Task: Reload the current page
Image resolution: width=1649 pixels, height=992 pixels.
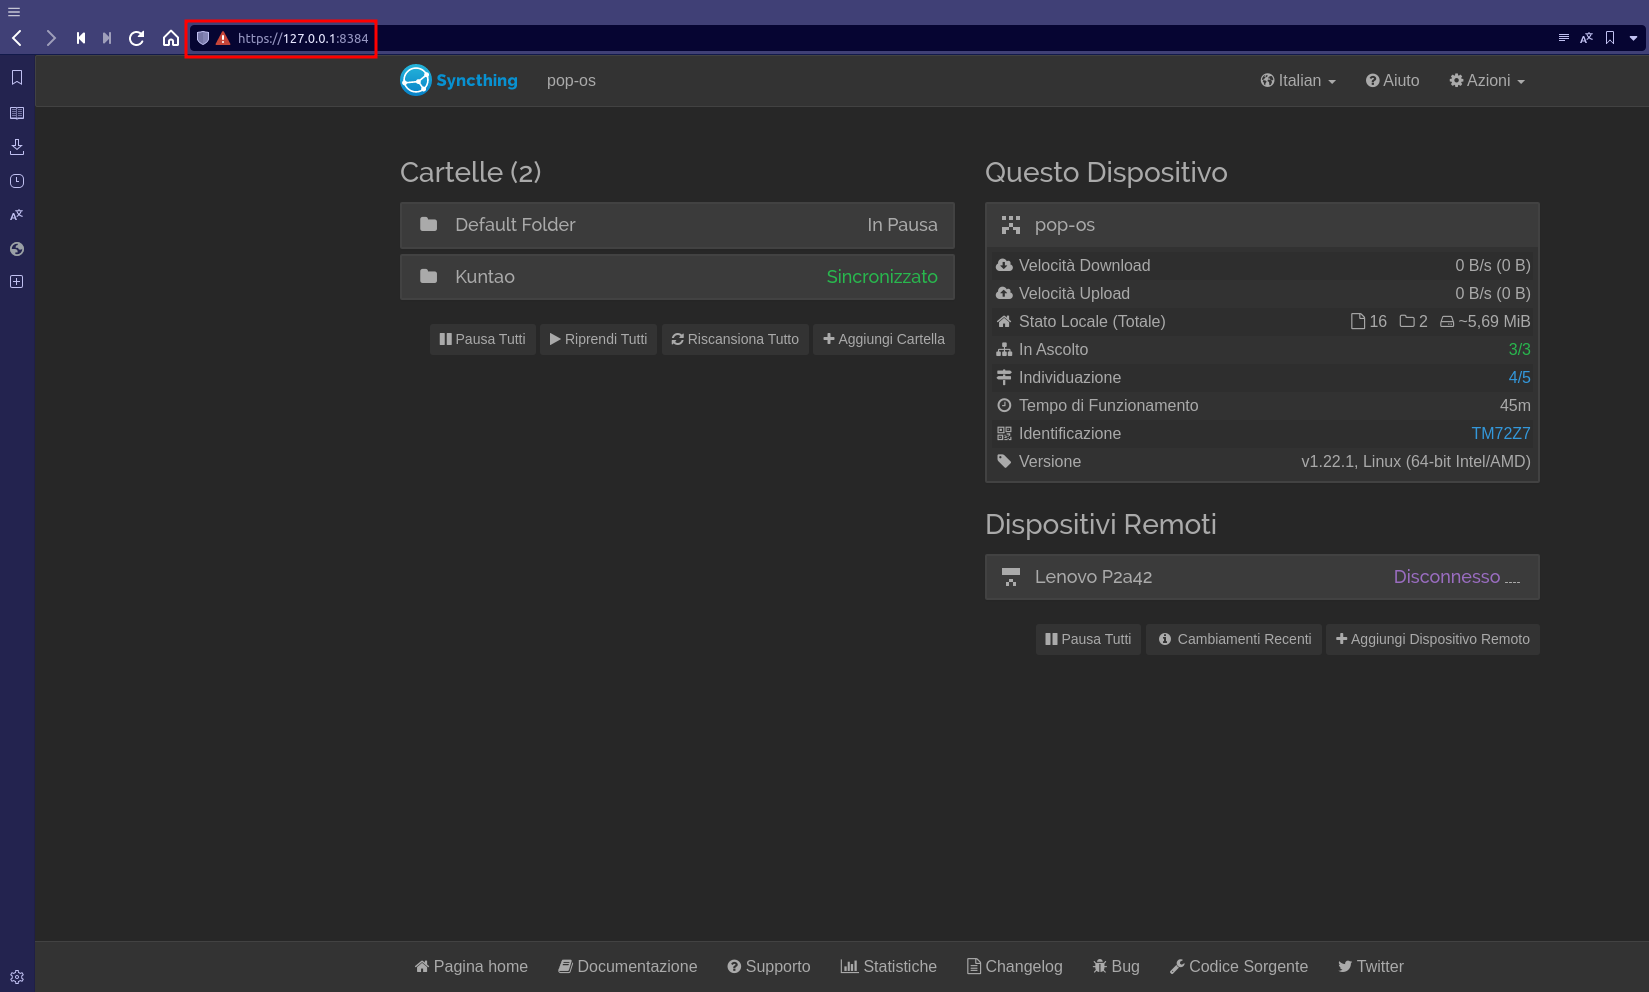Action: pos(137,38)
